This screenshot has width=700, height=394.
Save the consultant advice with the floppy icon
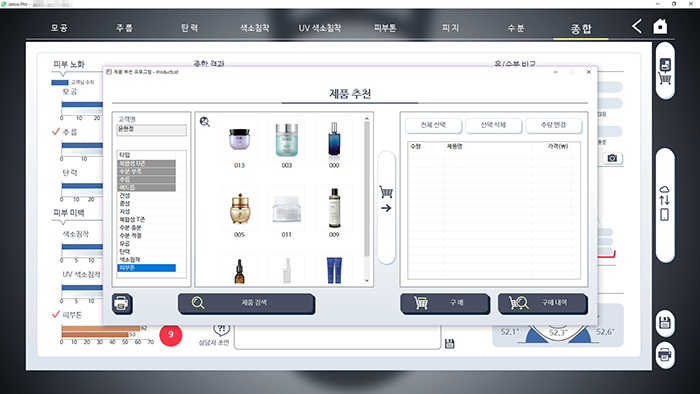click(450, 344)
